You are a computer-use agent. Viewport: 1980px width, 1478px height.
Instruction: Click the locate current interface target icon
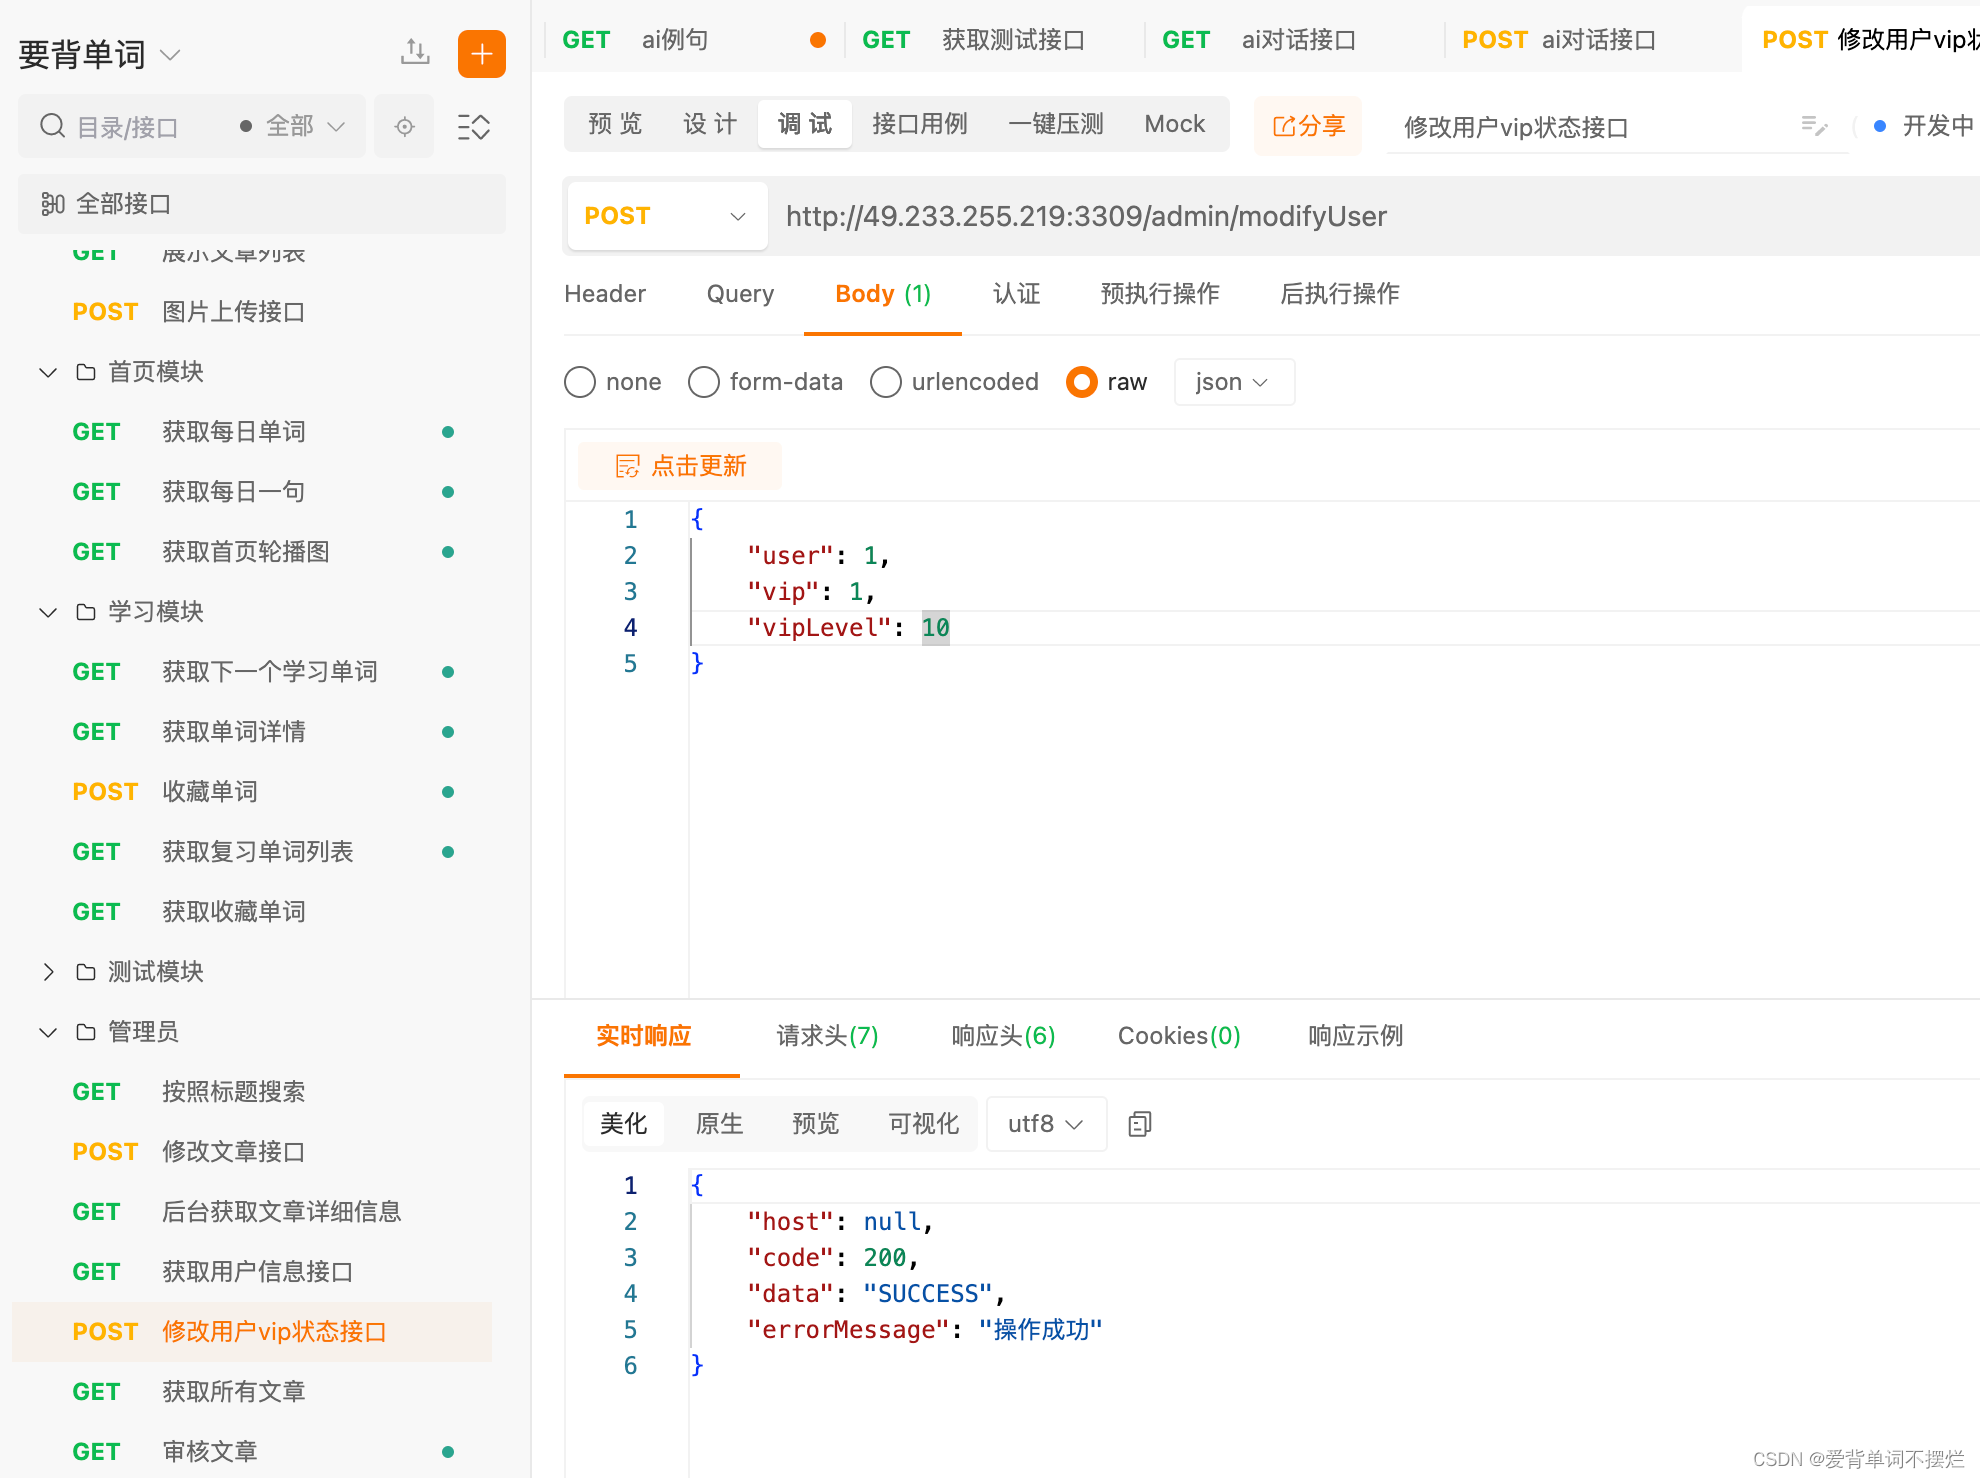pyautogui.click(x=404, y=127)
